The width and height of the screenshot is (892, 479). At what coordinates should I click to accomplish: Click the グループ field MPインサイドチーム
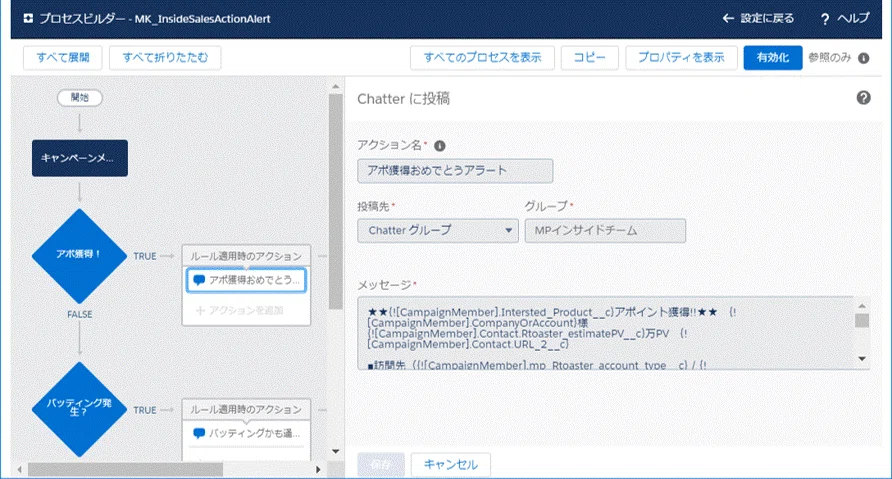[605, 230]
